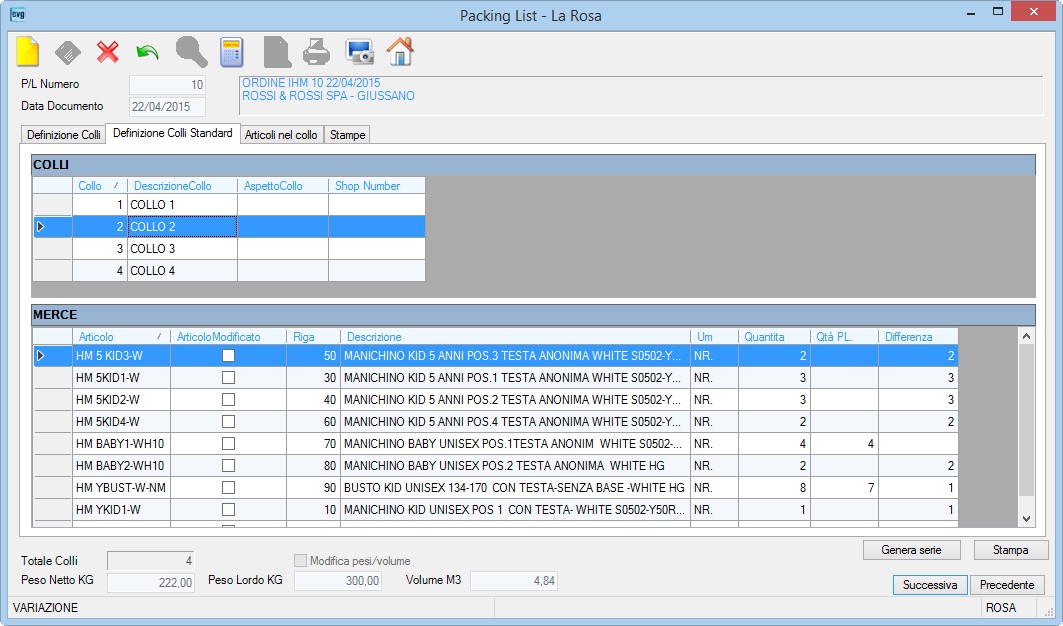The image size is (1063, 626).
Task: Open the magnifying glass search tool
Action: click(191, 52)
